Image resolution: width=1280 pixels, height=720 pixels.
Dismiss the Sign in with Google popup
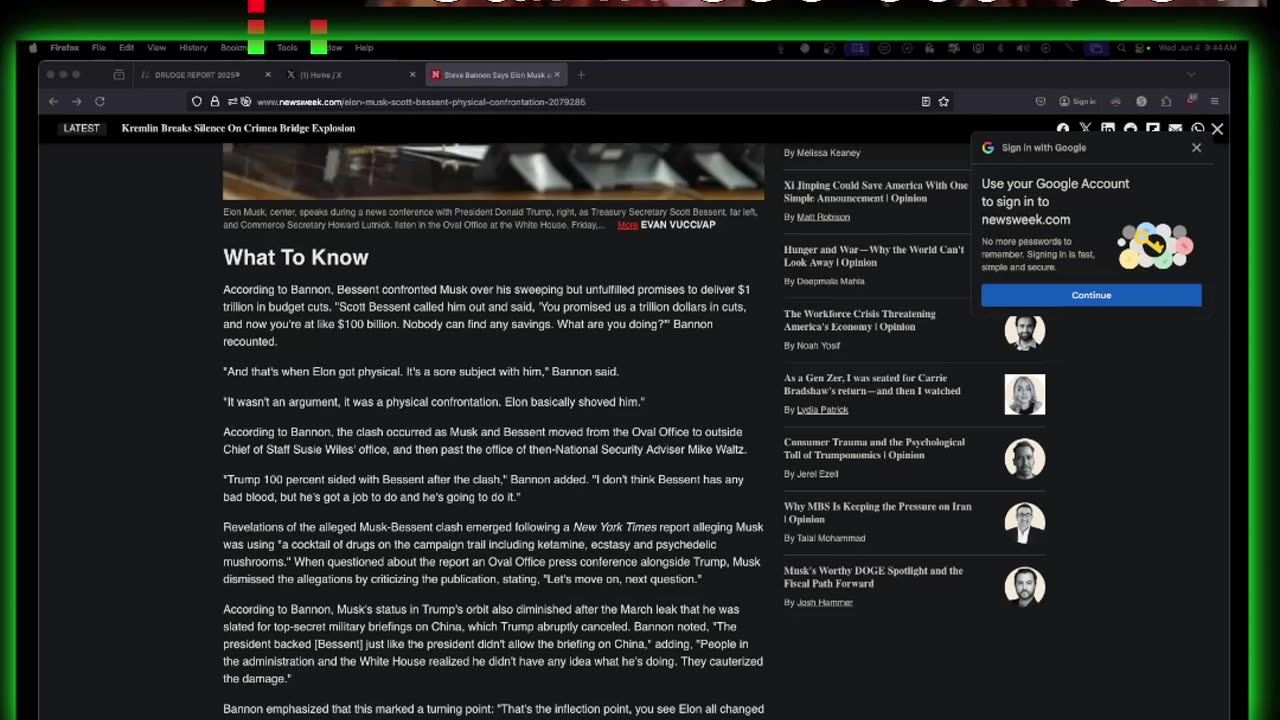(x=1196, y=147)
